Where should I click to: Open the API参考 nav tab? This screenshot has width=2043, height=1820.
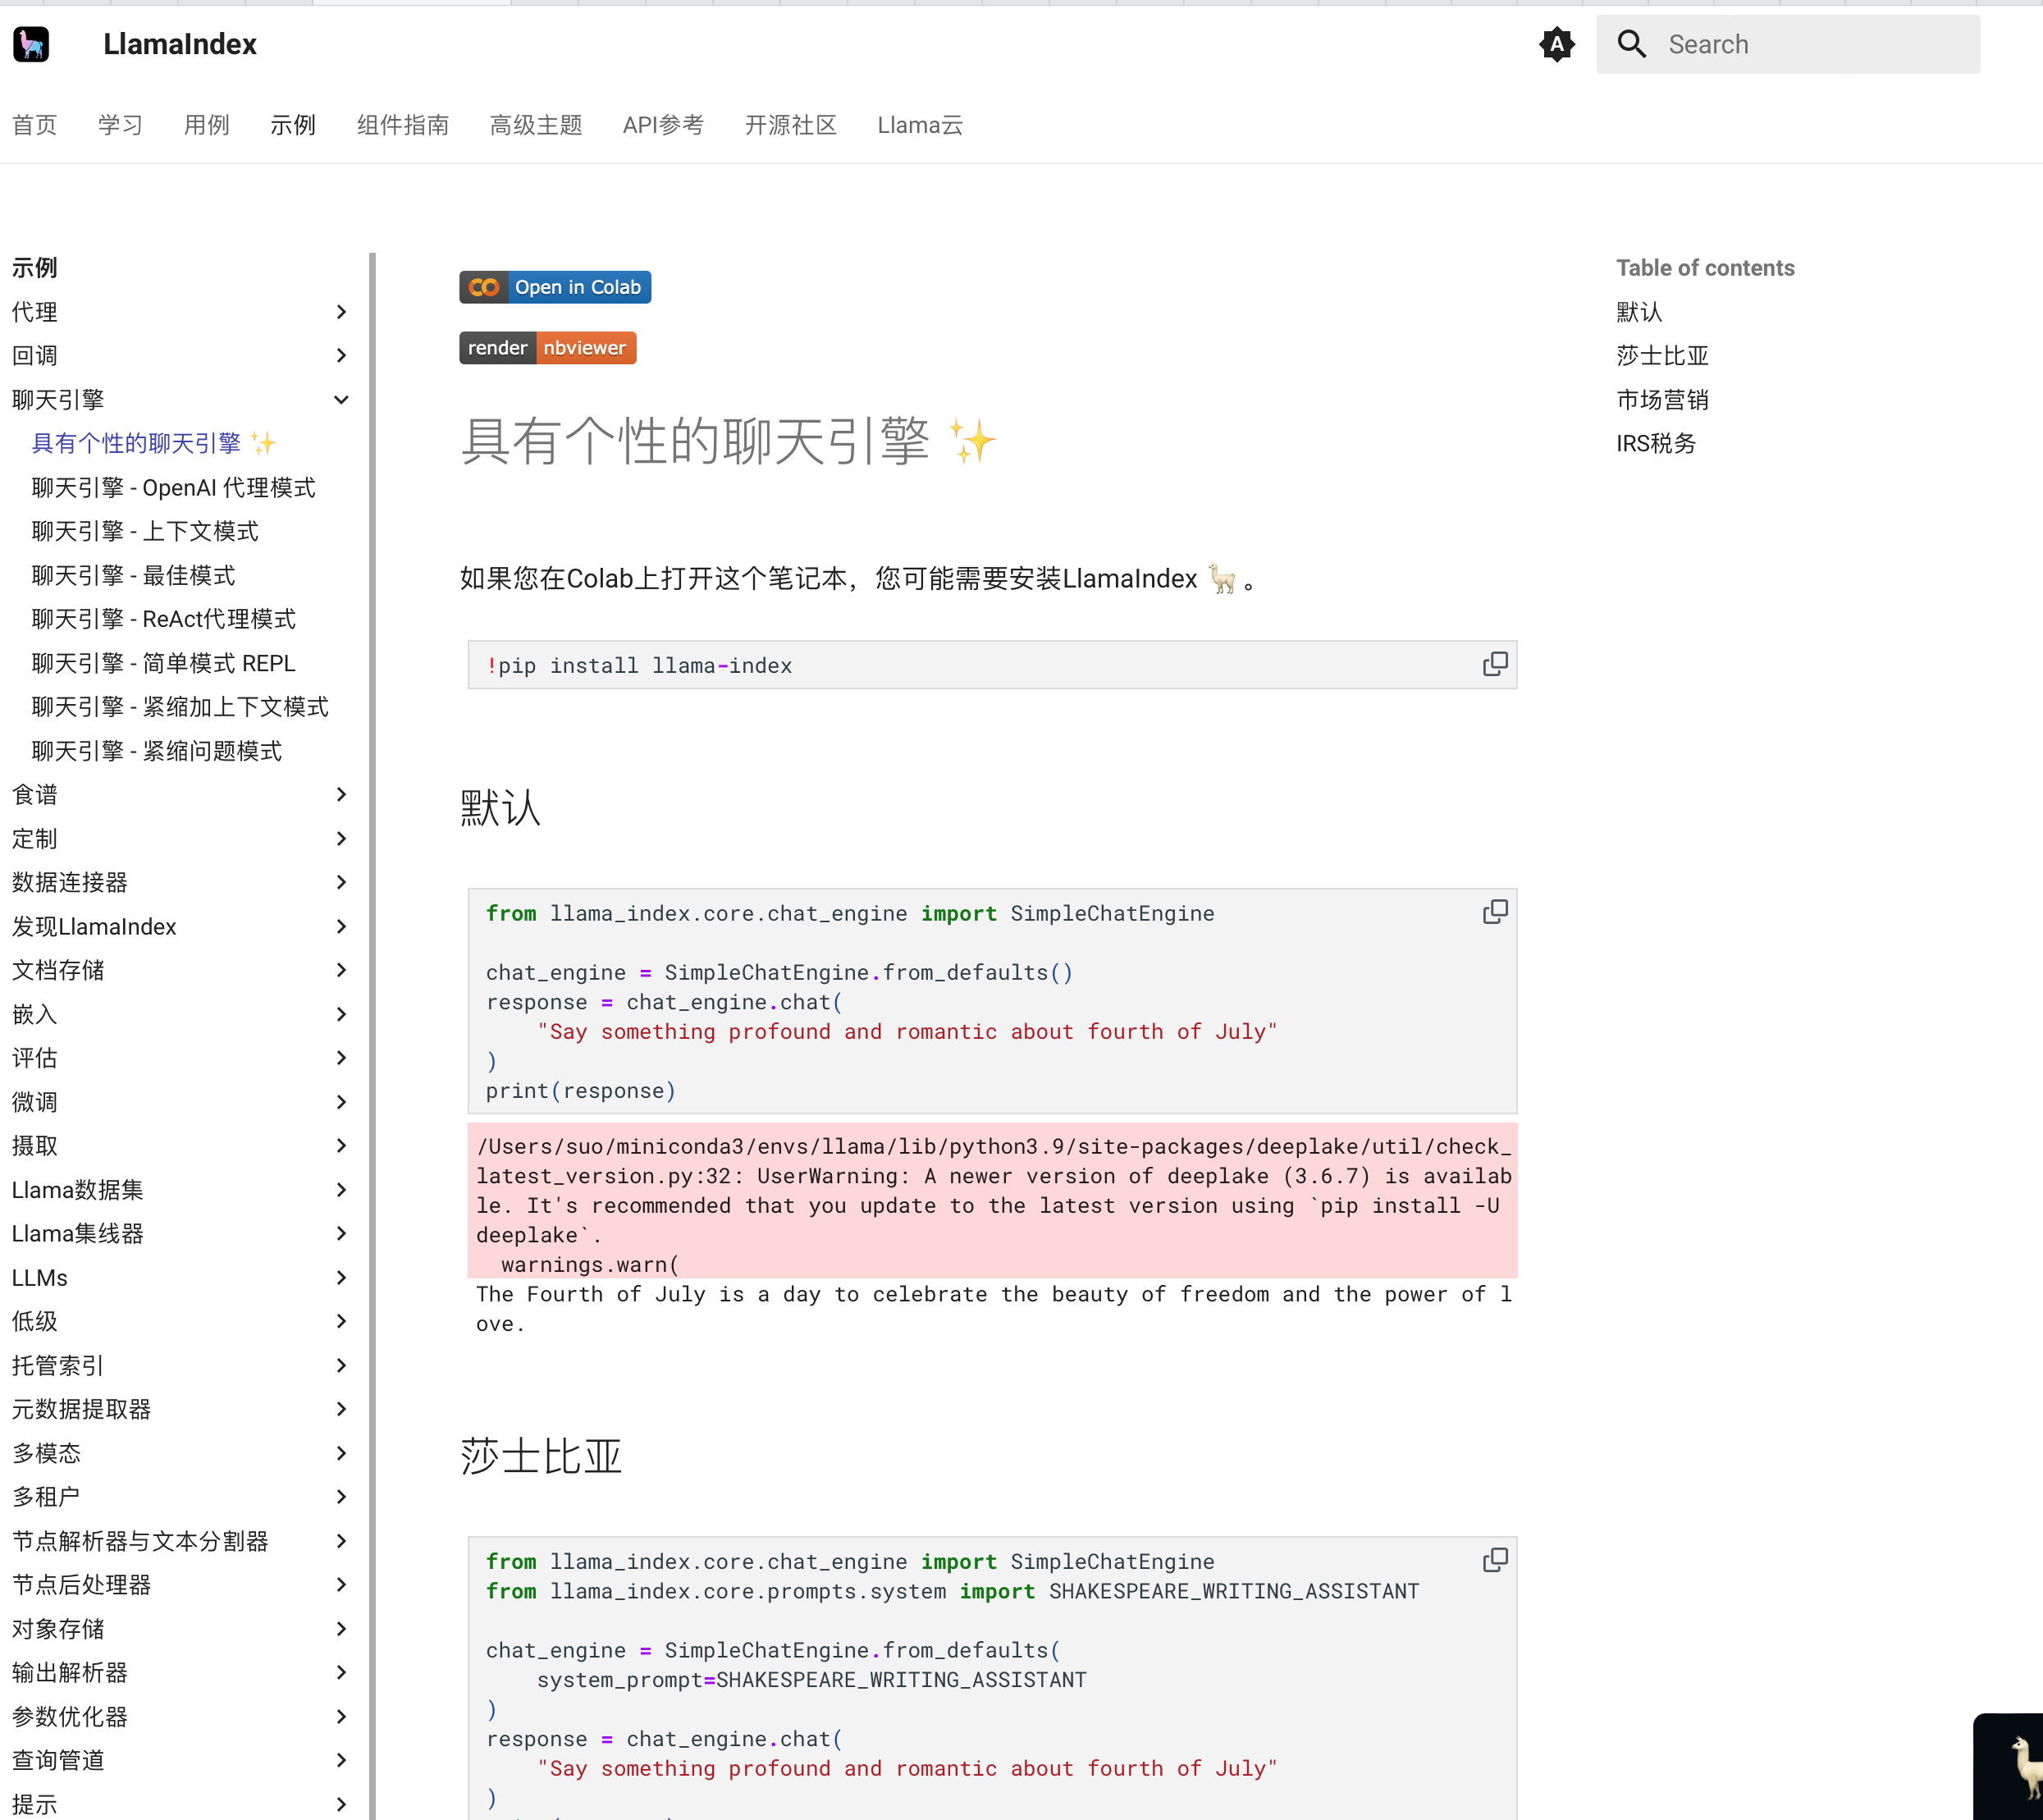pos(663,125)
